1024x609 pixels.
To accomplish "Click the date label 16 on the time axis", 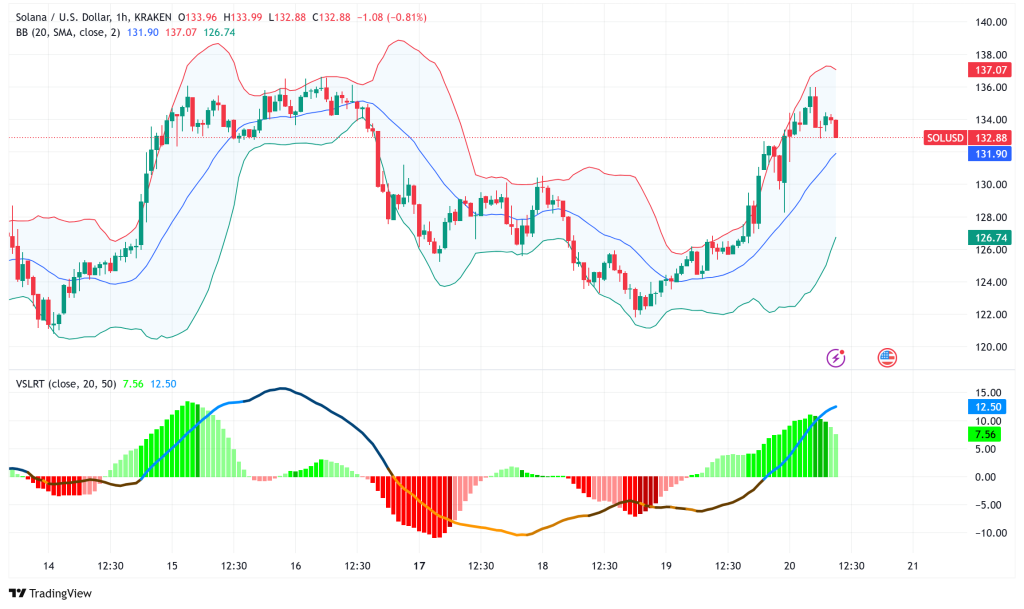I will click(295, 566).
